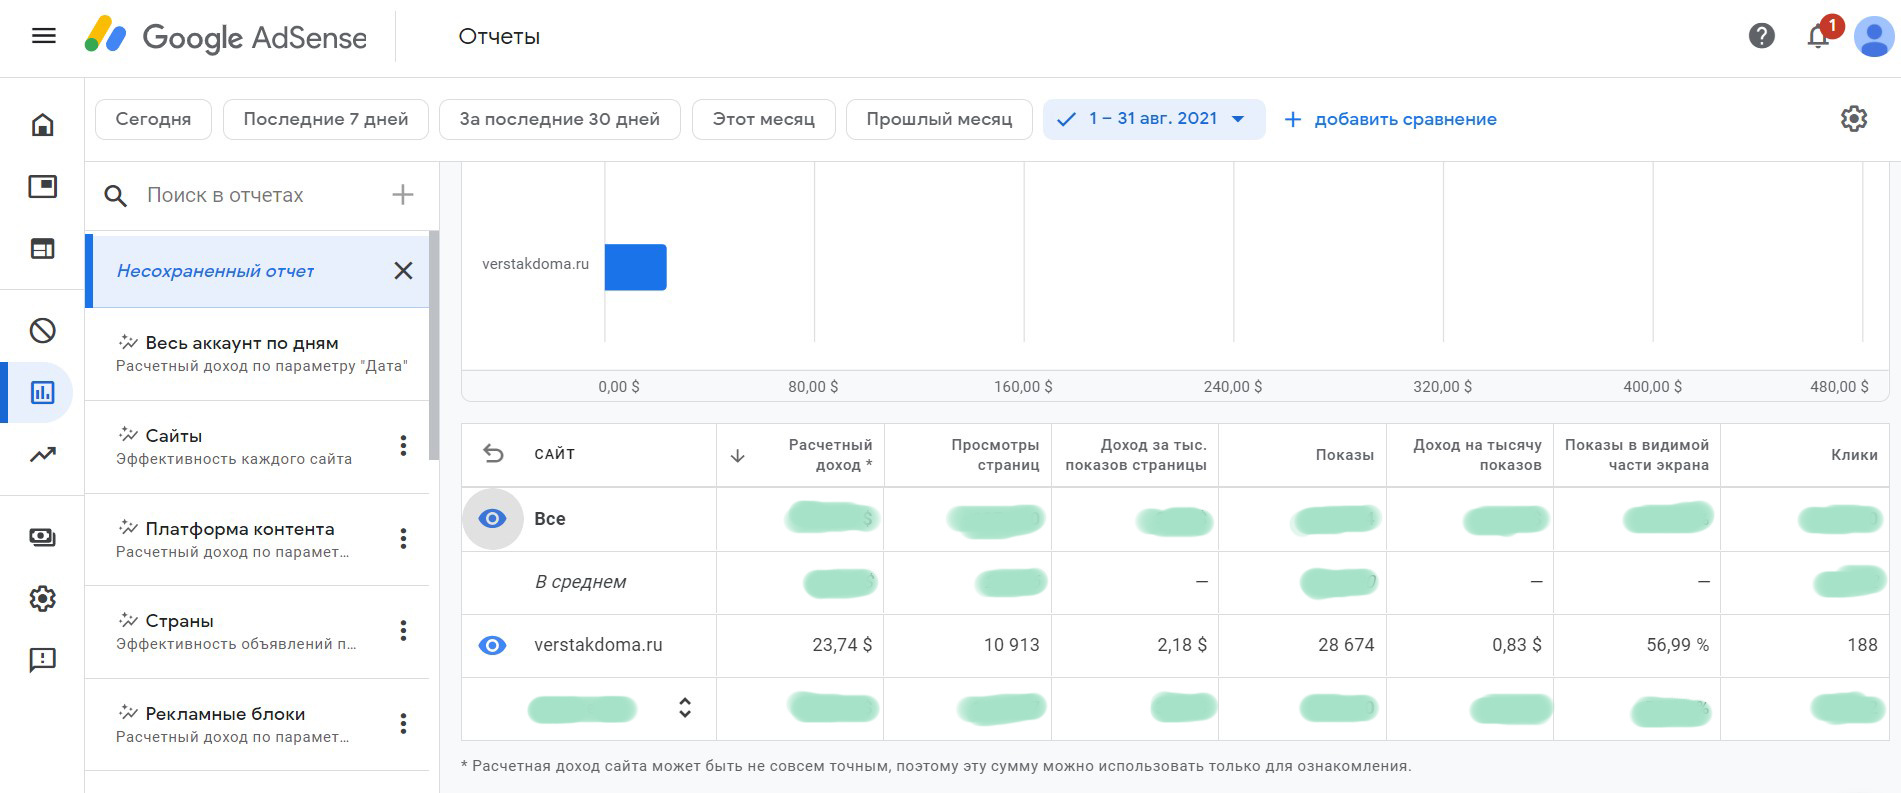1901x793 pixels.
Task: Click 'добавить сравнение' link
Action: click(1390, 119)
